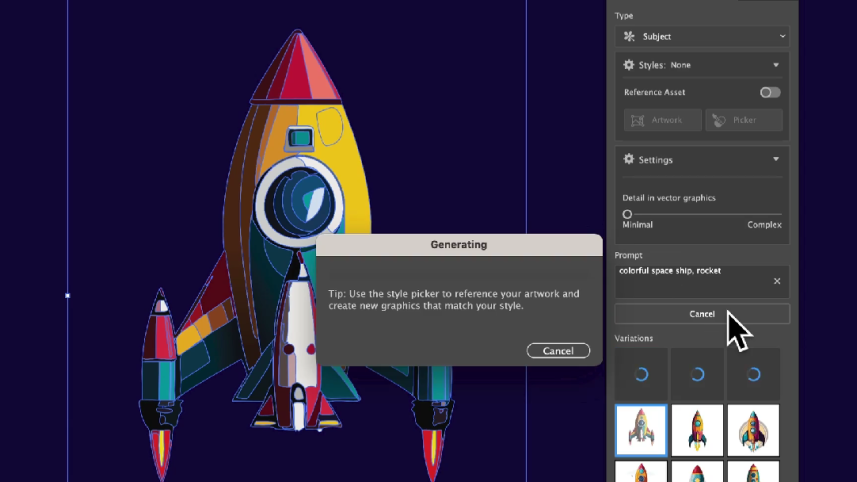Click the Minimal label under the slider

(x=637, y=225)
